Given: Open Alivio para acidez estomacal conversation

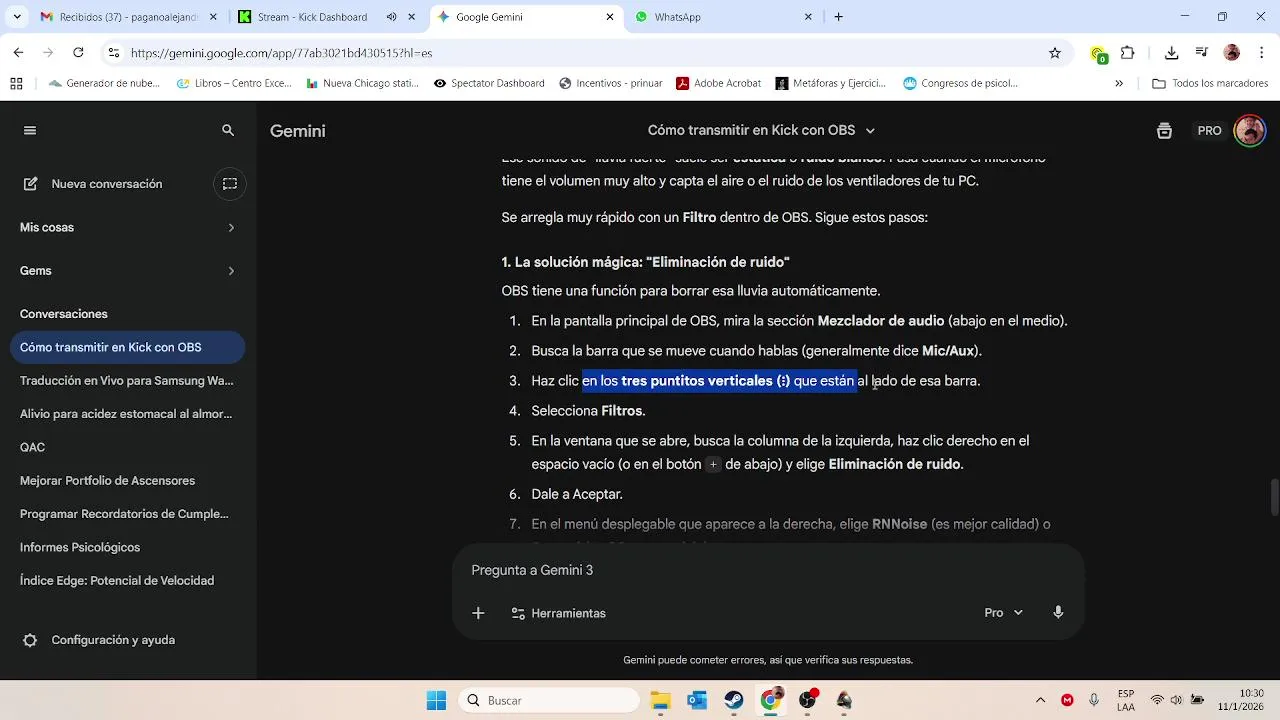Looking at the screenshot, I should 127,414.
